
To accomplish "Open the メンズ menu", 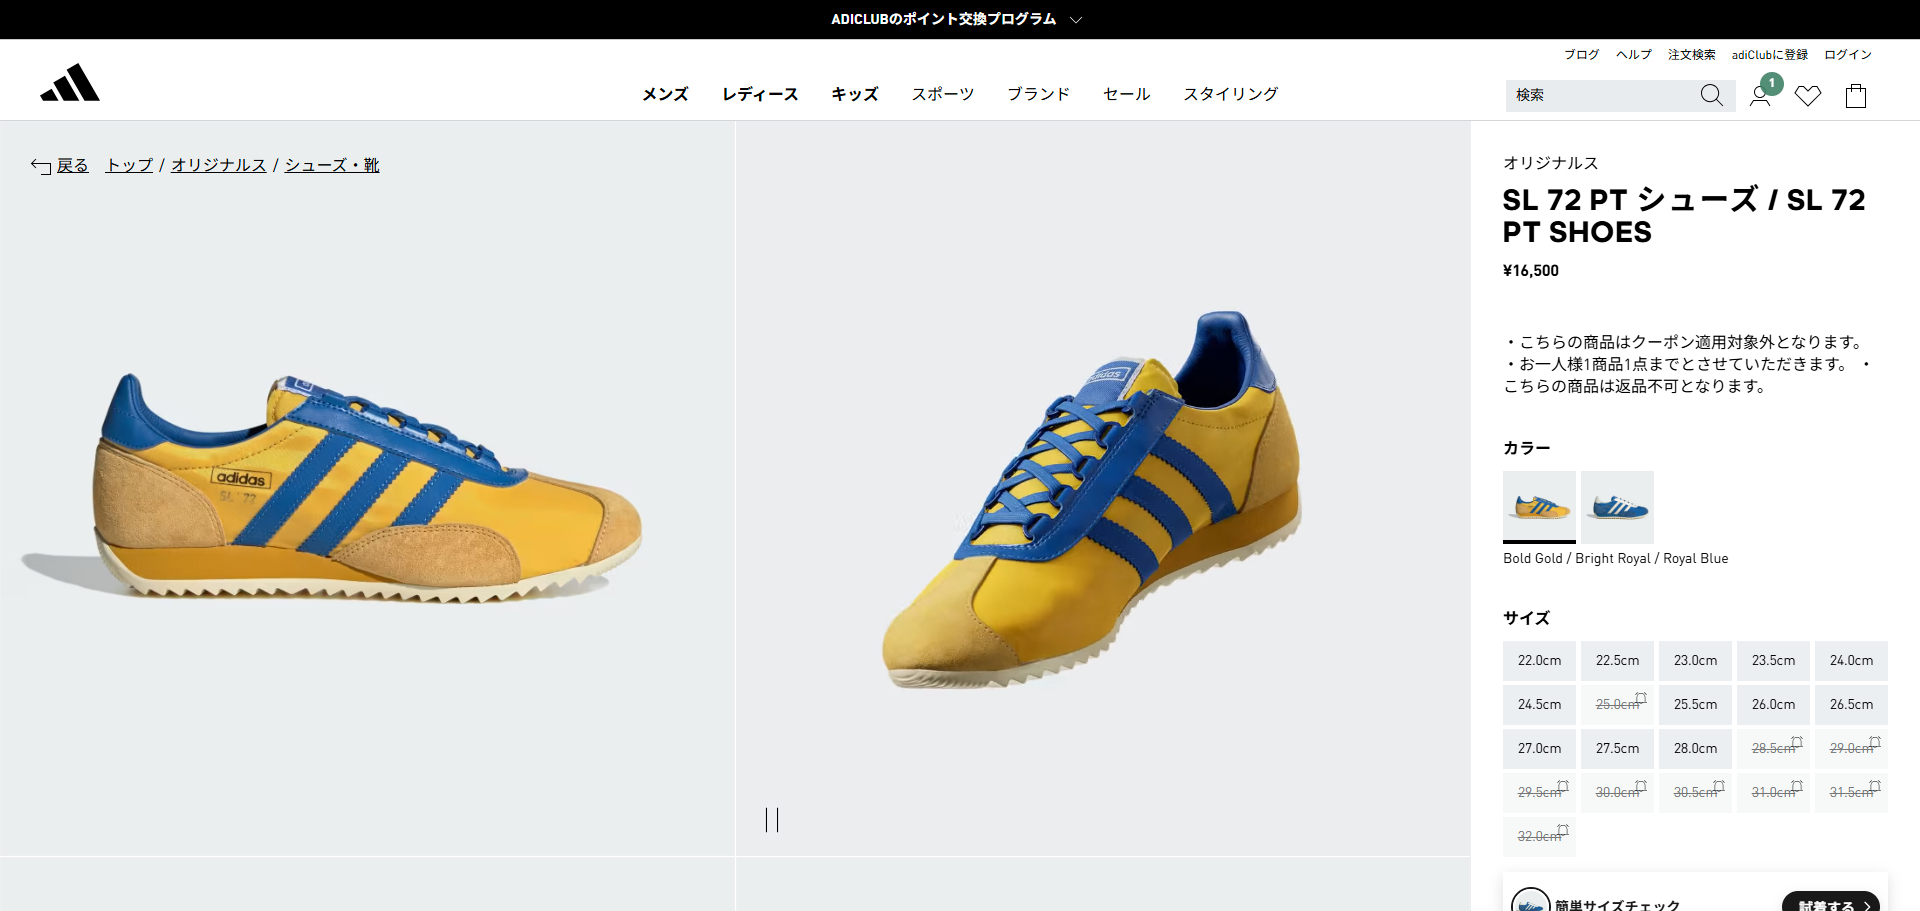I will (x=665, y=94).
